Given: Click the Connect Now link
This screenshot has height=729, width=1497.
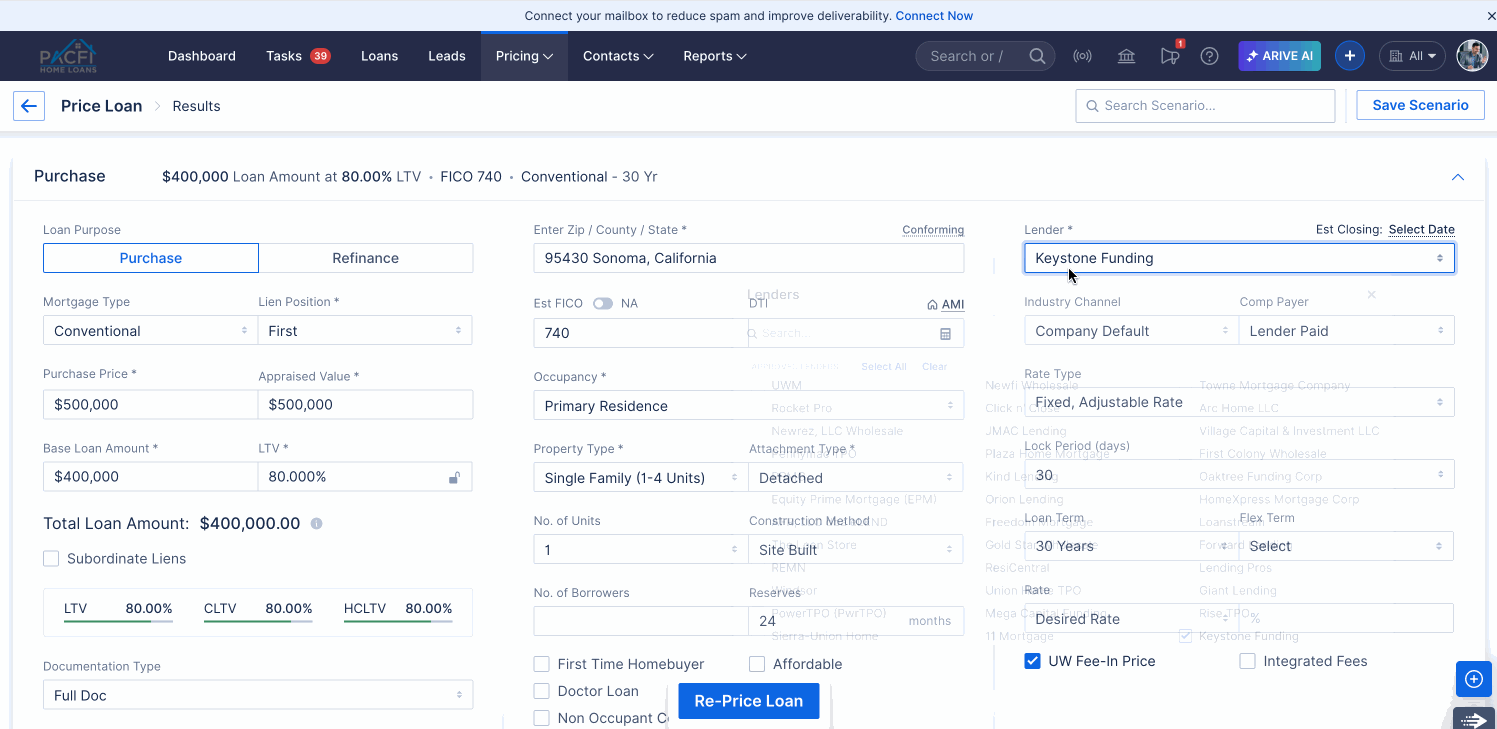Looking at the screenshot, I should (x=934, y=16).
